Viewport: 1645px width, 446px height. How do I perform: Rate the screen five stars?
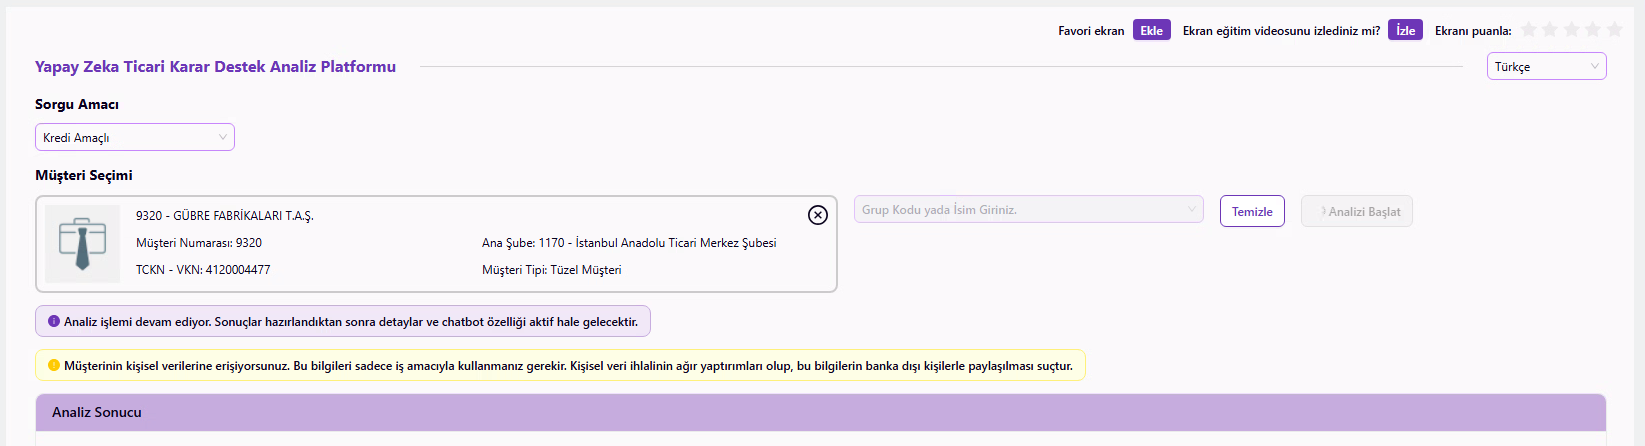pos(1613,30)
